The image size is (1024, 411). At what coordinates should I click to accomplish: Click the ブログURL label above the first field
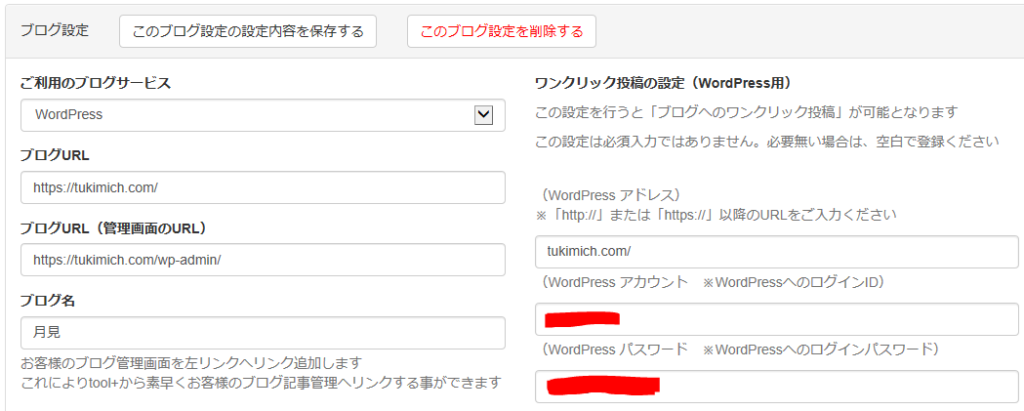[x=55, y=156]
